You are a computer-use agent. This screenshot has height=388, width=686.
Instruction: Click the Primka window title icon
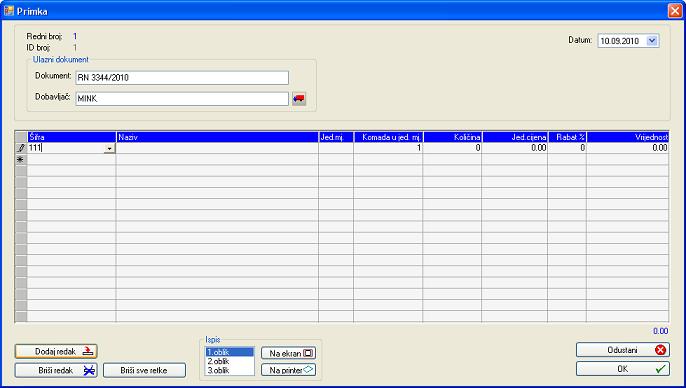coord(9,11)
